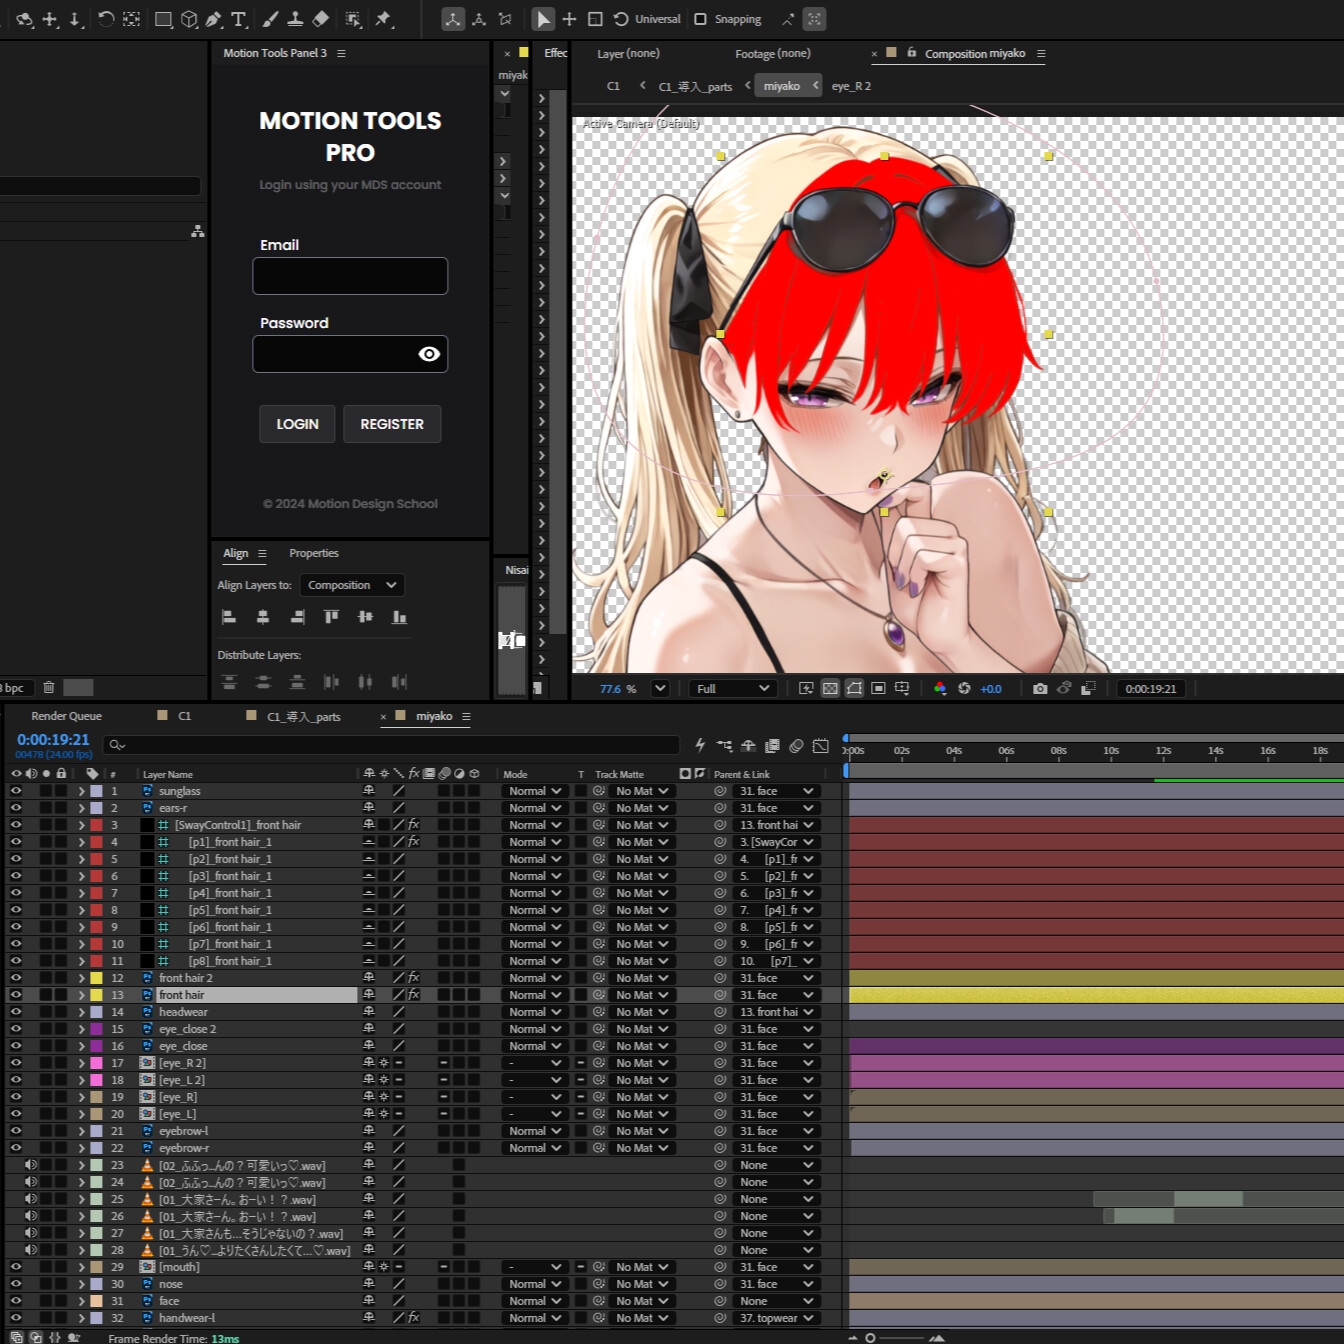Image resolution: width=1344 pixels, height=1344 pixels.
Task: Click the align top edges icon
Action: point(331,617)
